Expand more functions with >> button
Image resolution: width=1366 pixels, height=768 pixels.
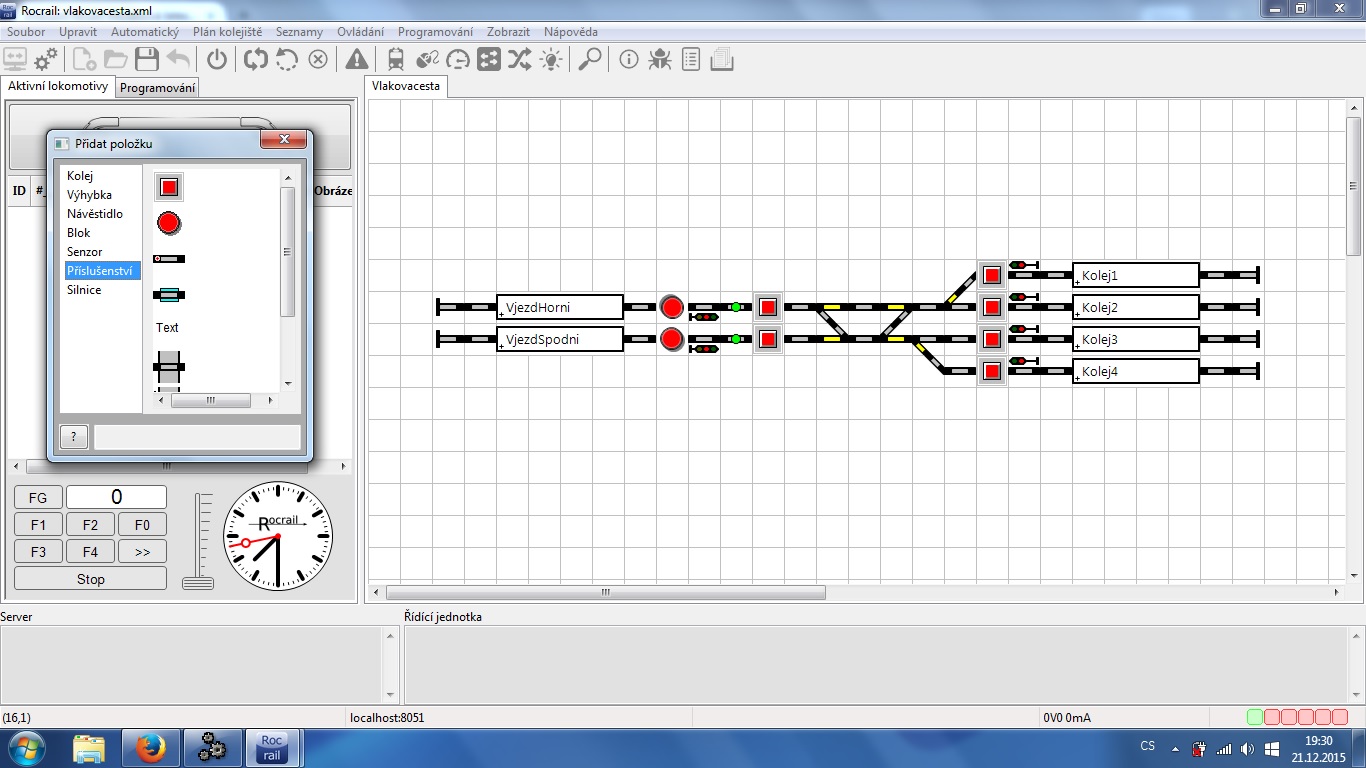[142, 551]
